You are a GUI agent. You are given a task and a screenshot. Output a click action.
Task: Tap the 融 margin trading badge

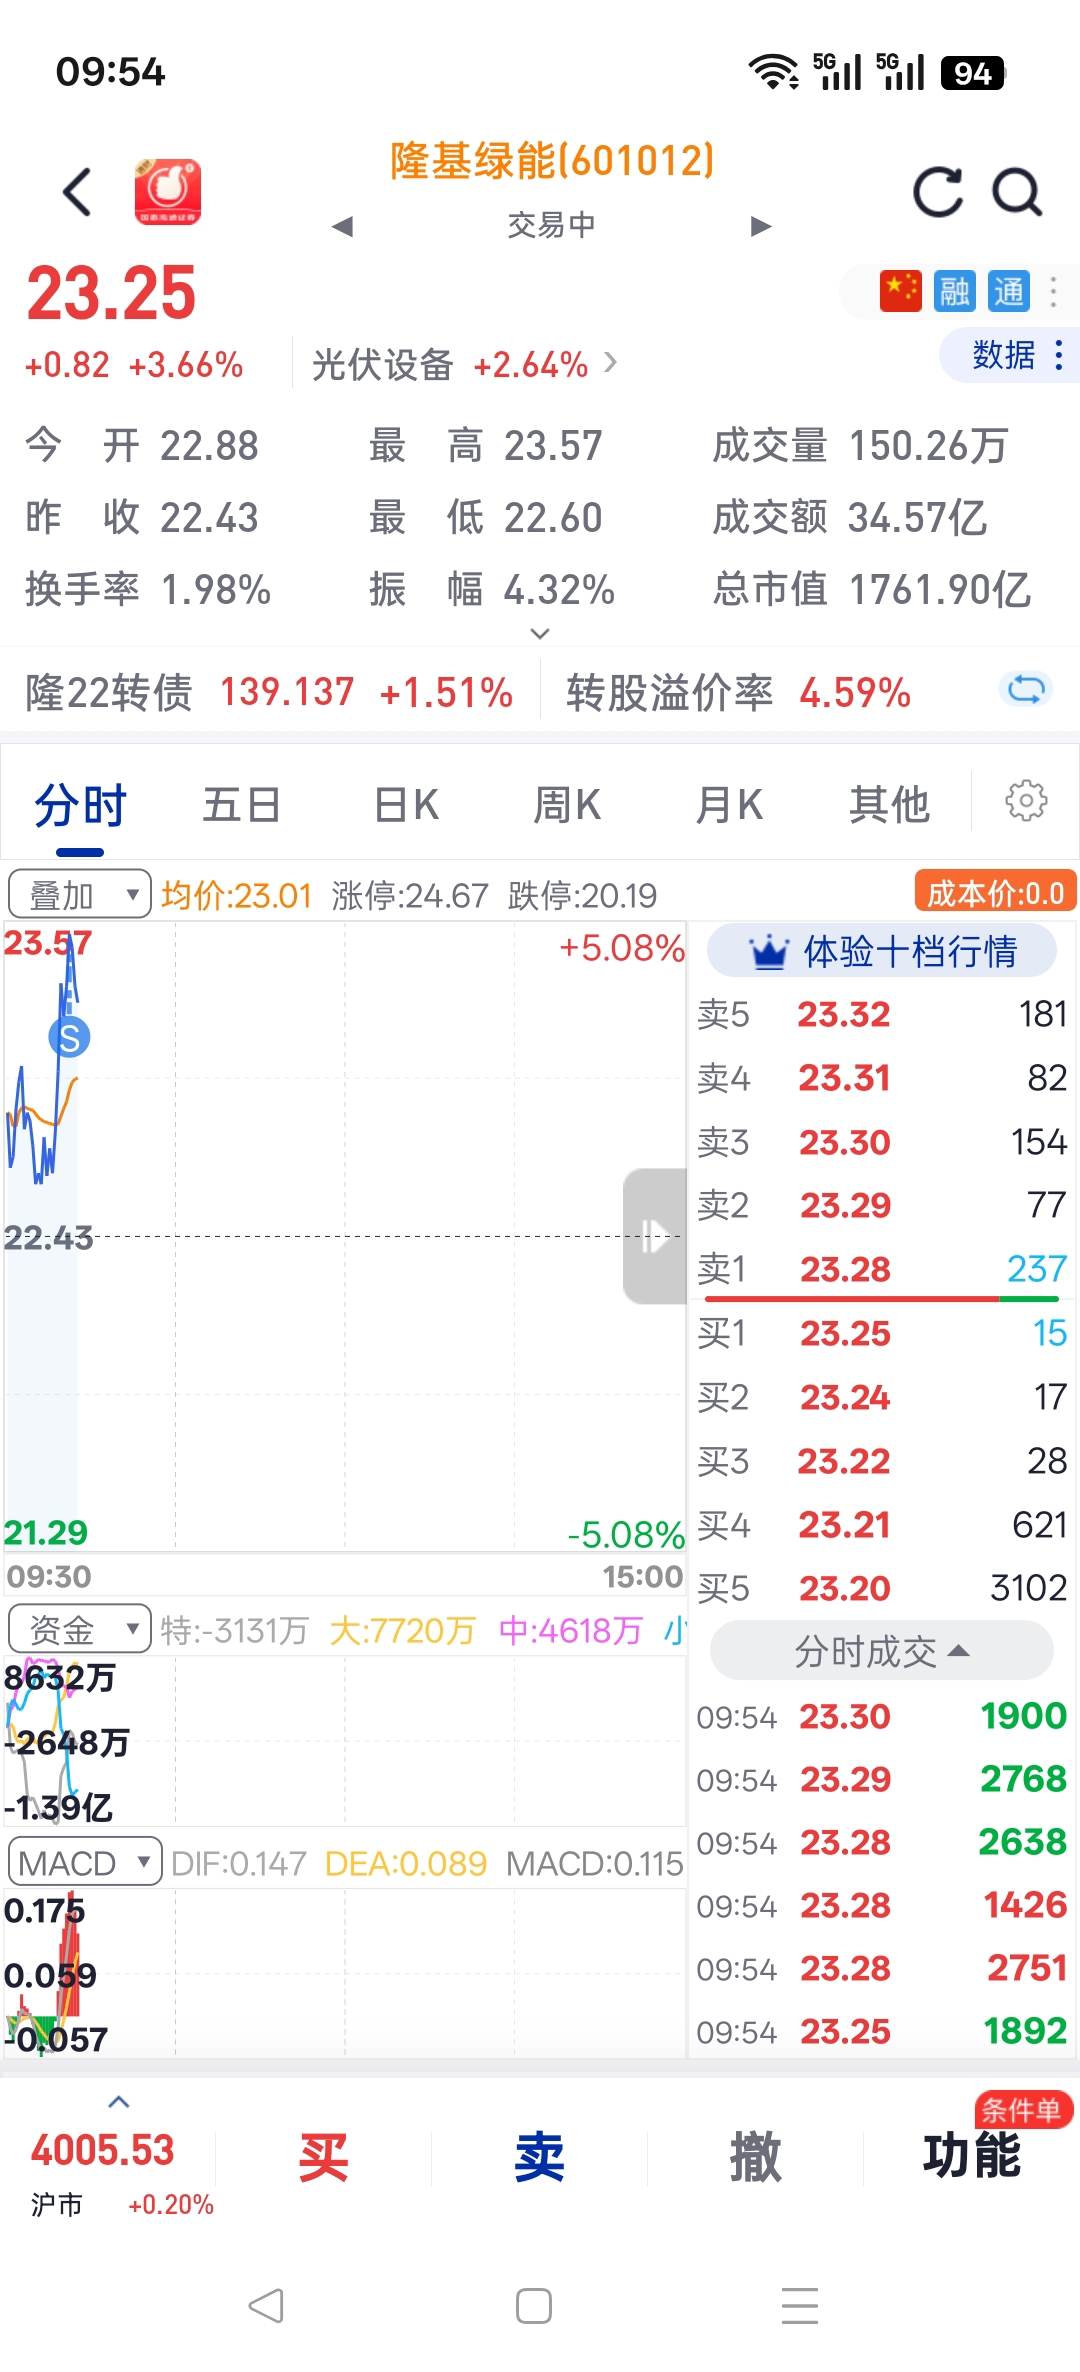click(x=954, y=291)
